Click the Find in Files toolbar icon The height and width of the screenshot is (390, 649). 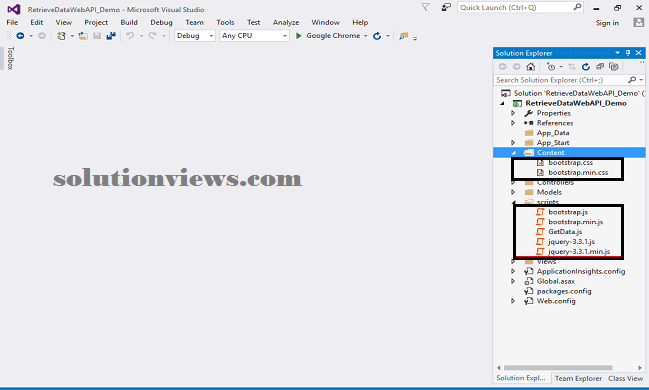coord(403,36)
